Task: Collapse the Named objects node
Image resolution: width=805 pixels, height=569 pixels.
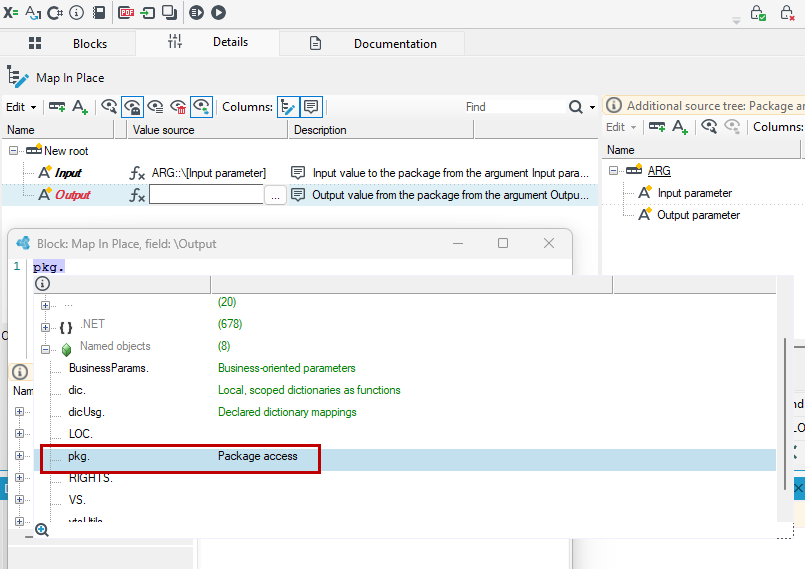Action: point(45,349)
